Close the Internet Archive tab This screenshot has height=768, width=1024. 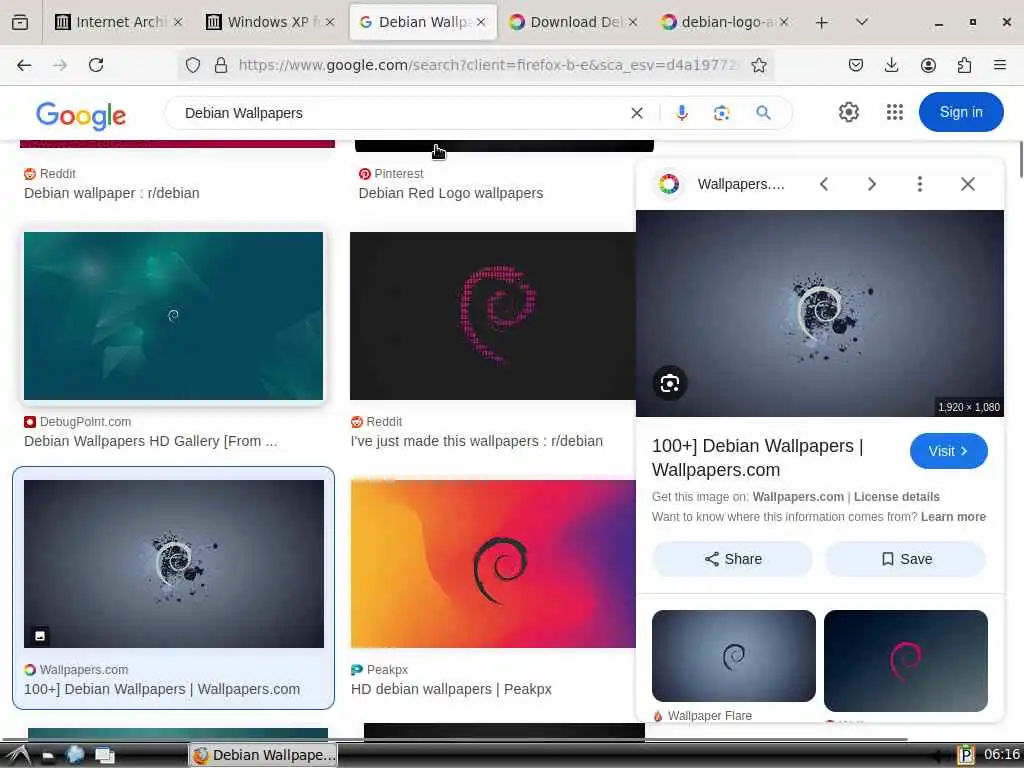[x=178, y=22]
